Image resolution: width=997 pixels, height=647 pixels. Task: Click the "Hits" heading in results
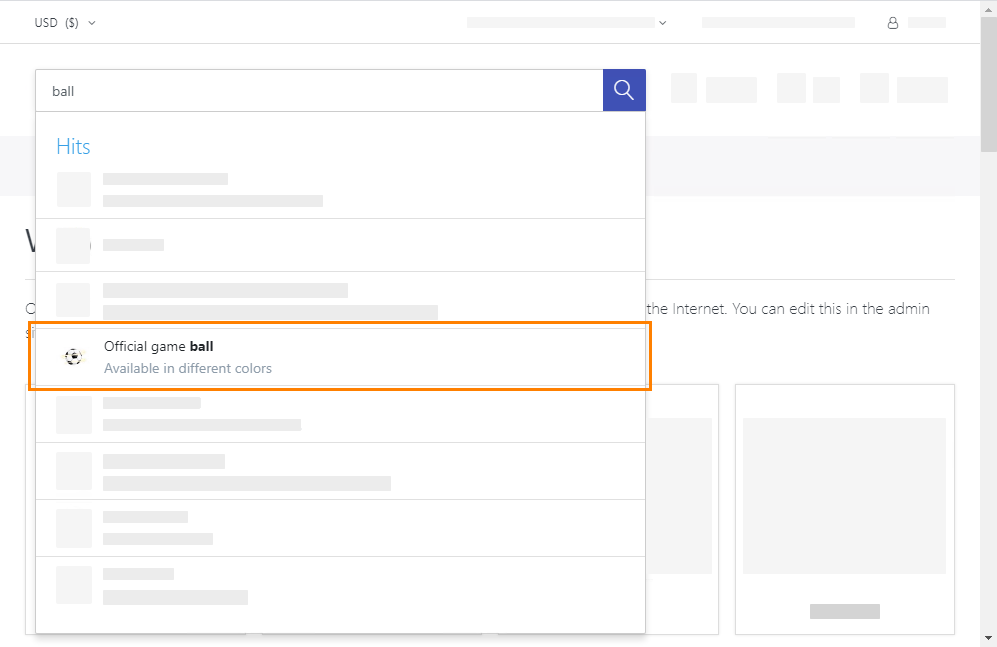(73, 147)
